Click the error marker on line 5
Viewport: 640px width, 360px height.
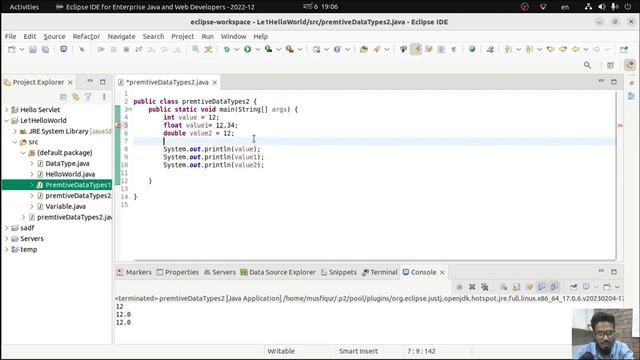tap(119, 126)
